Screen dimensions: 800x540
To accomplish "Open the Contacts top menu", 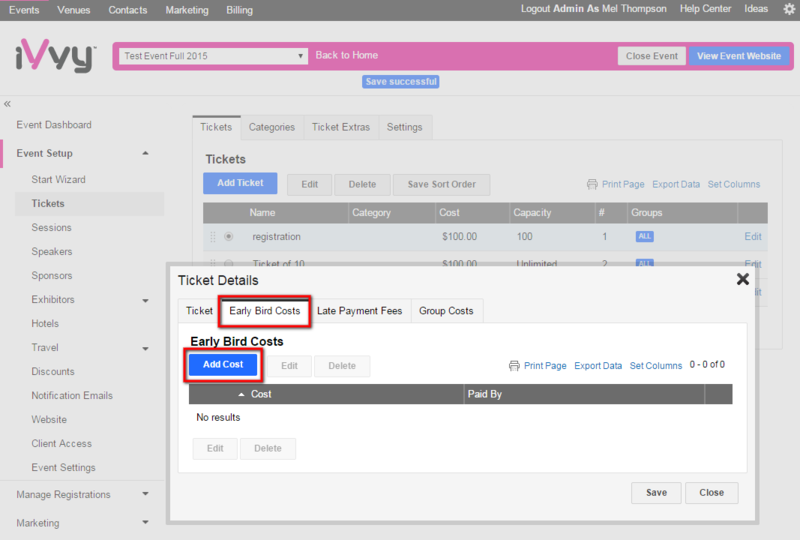I will 128,10.
